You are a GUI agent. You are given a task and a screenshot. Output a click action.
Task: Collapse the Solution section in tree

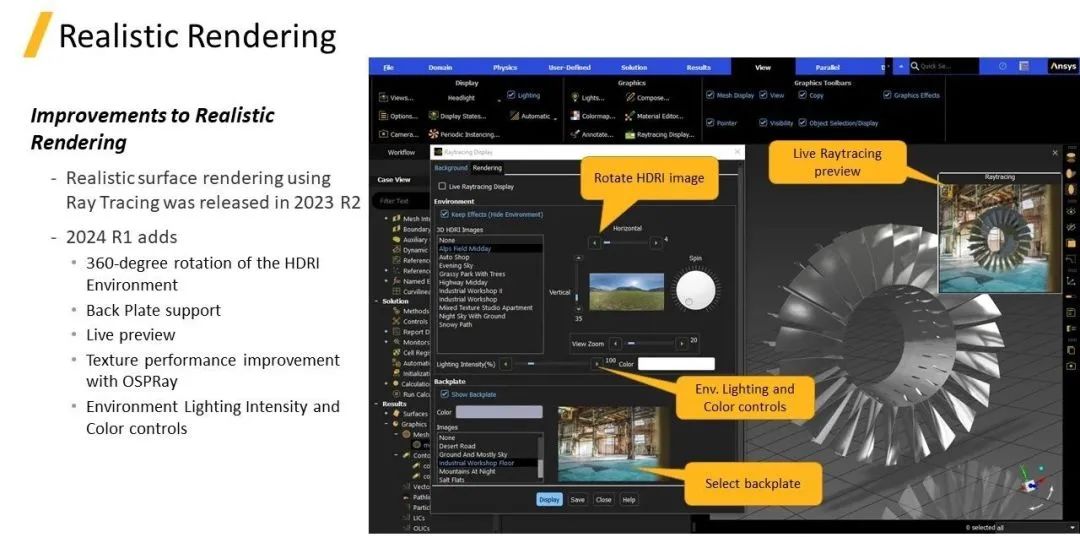(377, 301)
